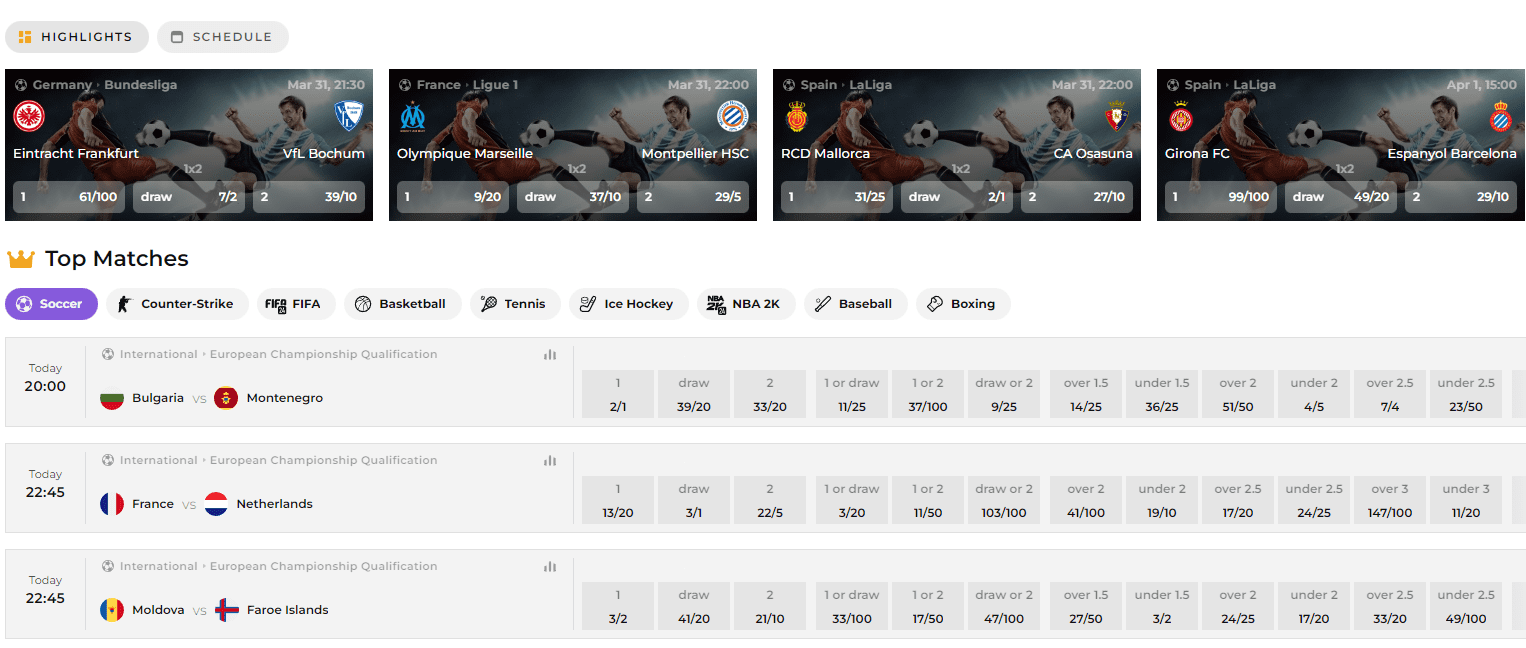
Task: View stats chart icon for France vs Netherlands
Action: (x=550, y=460)
